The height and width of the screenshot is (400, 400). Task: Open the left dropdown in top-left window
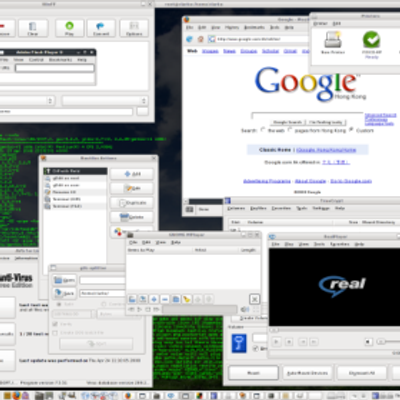point(27,101)
